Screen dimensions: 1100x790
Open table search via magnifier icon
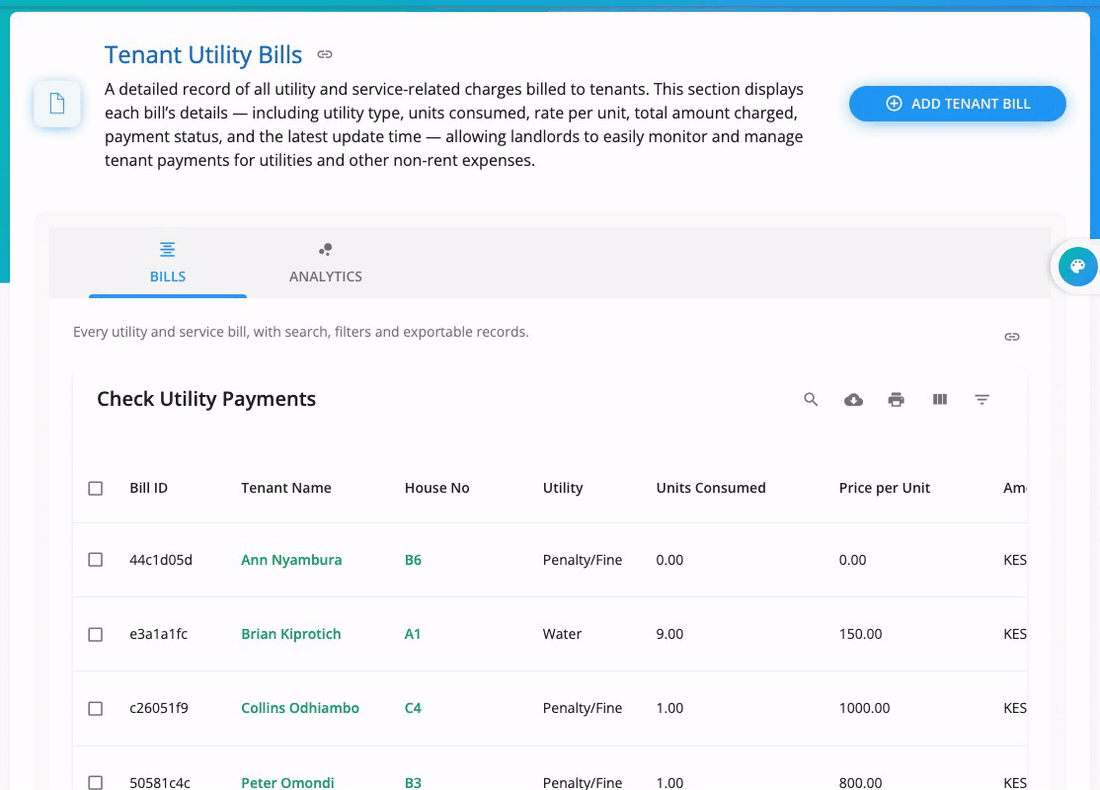(x=810, y=399)
